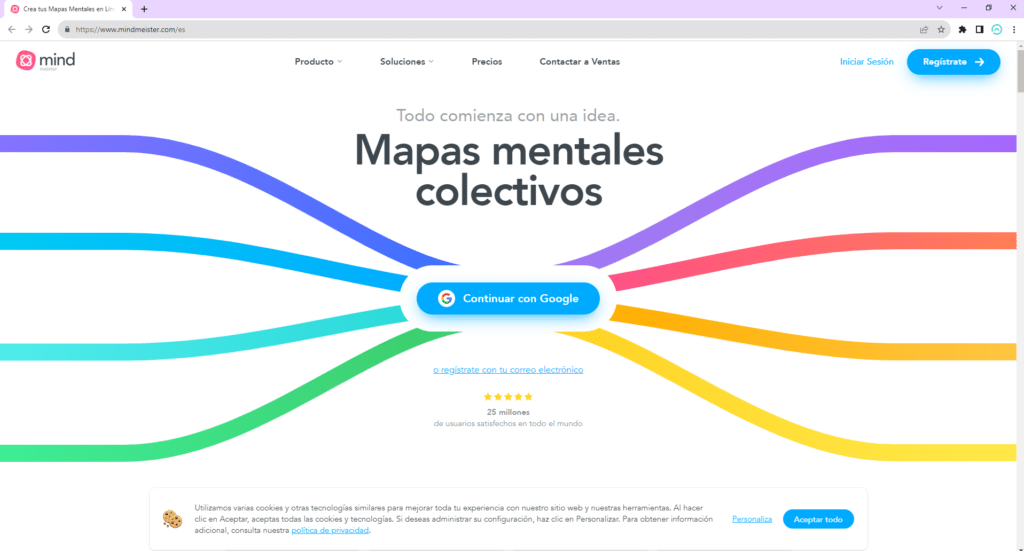The width and height of the screenshot is (1024, 551).
Task: Open the green profile avatar icon
Action: tap(997, 29)
